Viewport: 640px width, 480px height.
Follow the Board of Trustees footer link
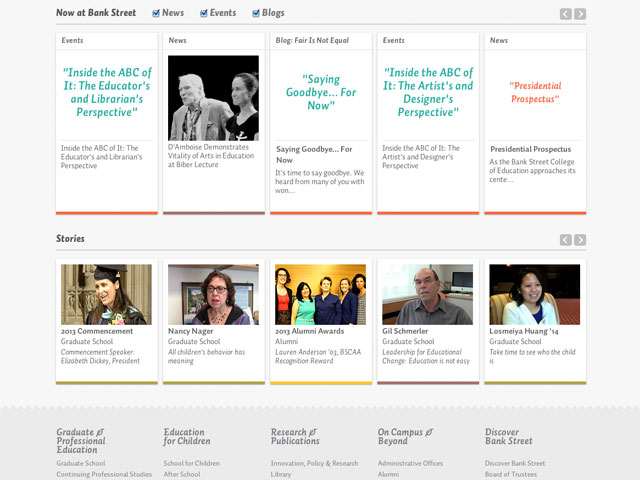click(511, 474)
